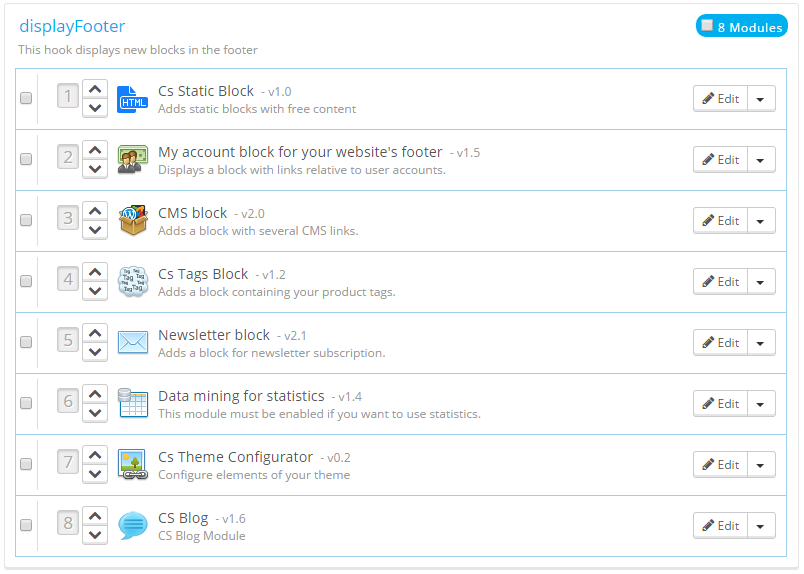The width and height of the screenshot is (804, 574).
Task: Click the Cs Theme Configurator picture icon
Action: pos(133,465)
